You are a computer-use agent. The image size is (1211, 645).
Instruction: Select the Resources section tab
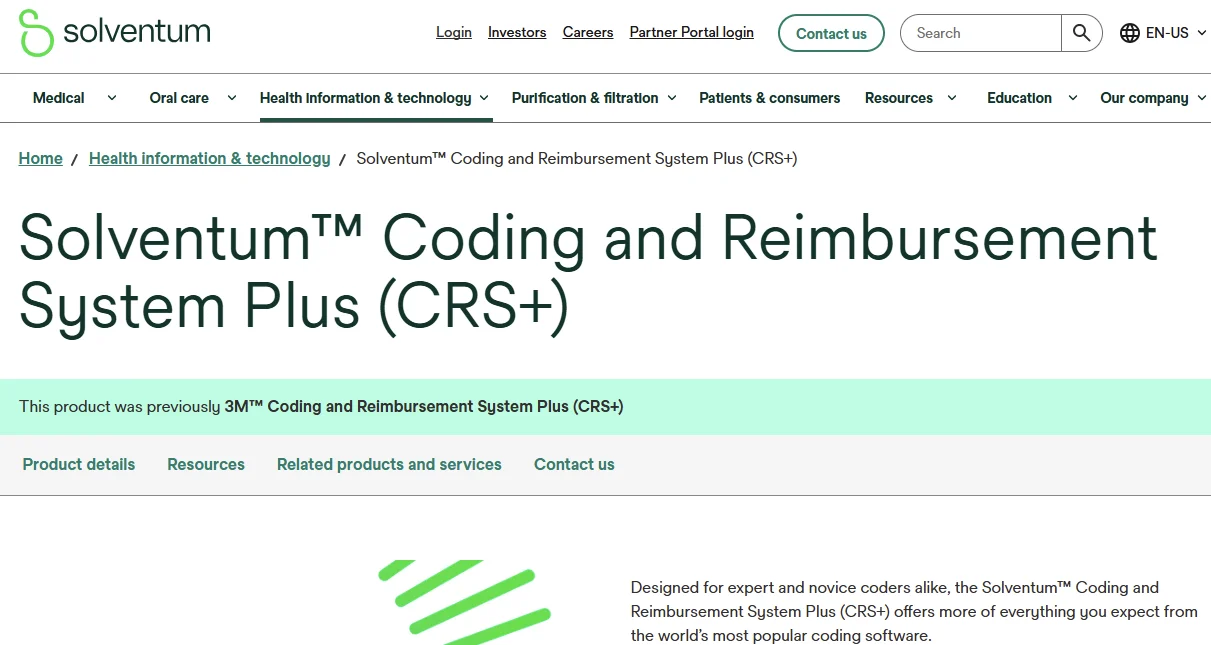pyautogui.click(x=206, y=464)
